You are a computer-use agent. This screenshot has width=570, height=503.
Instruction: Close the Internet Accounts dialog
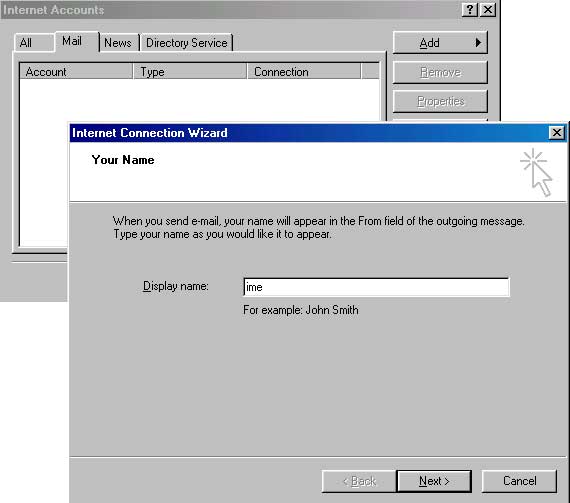coord(487,10)
